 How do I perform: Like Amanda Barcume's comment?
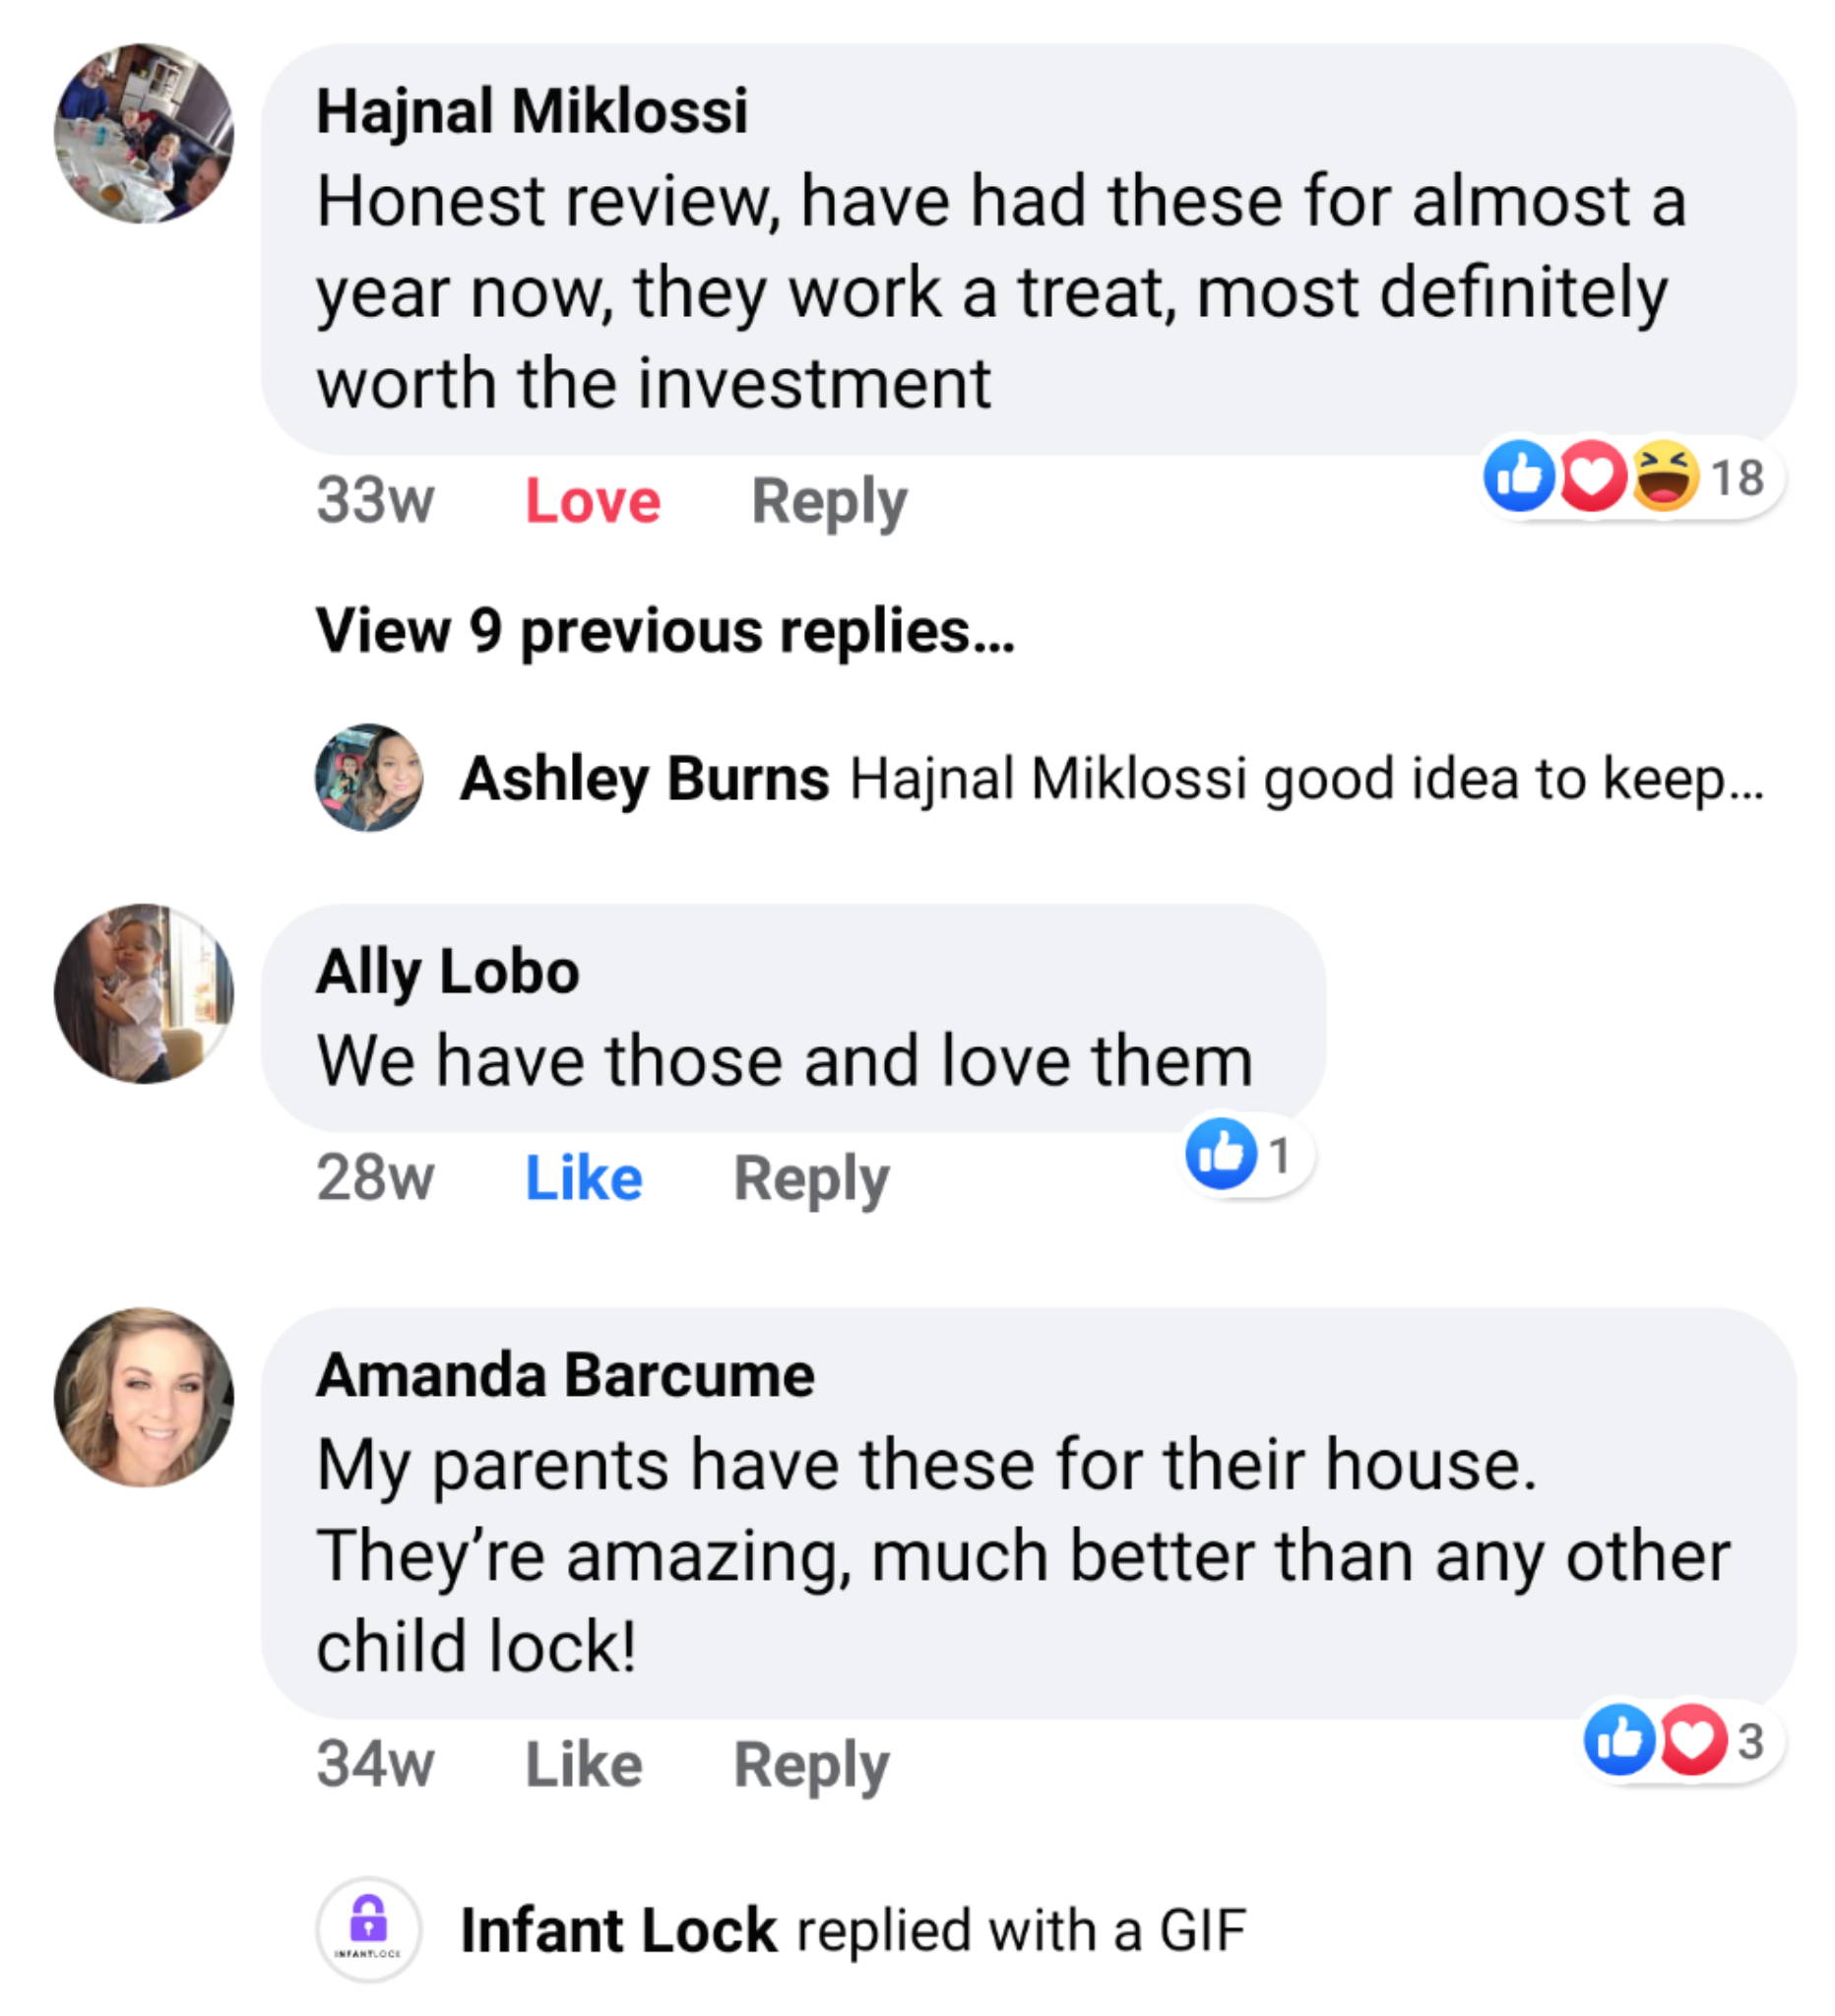[584, 1764]
